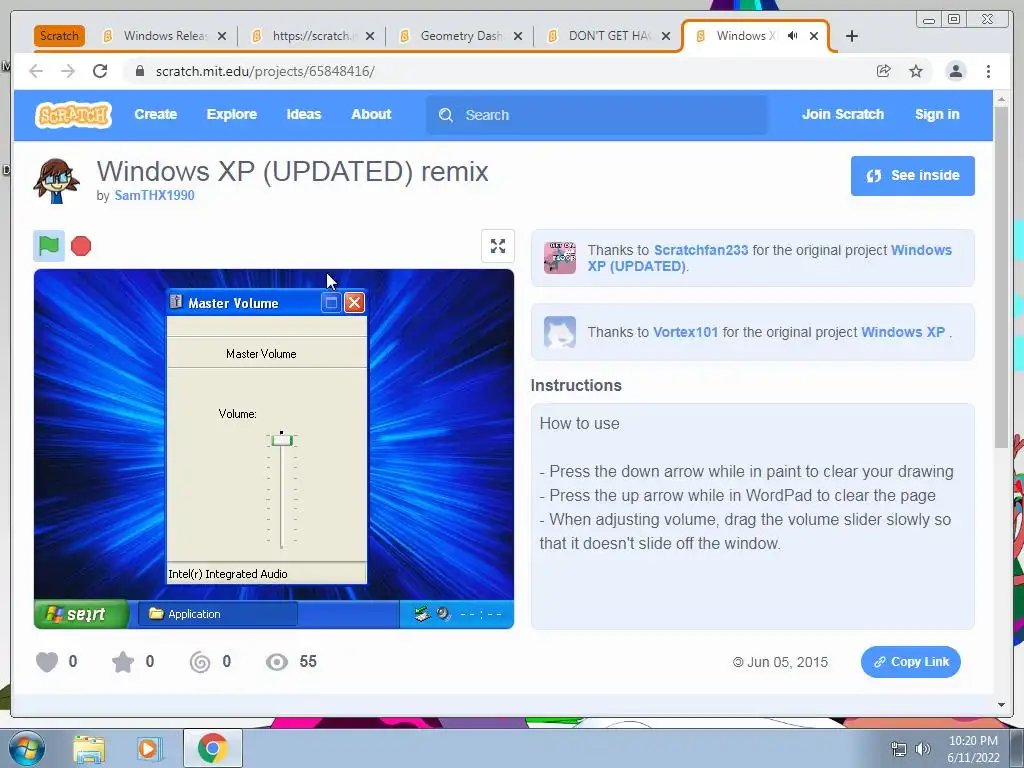Open original Windows XP (UPDATED) project link
Screen dimensions: 1024x768
click(x=769, y=258)
